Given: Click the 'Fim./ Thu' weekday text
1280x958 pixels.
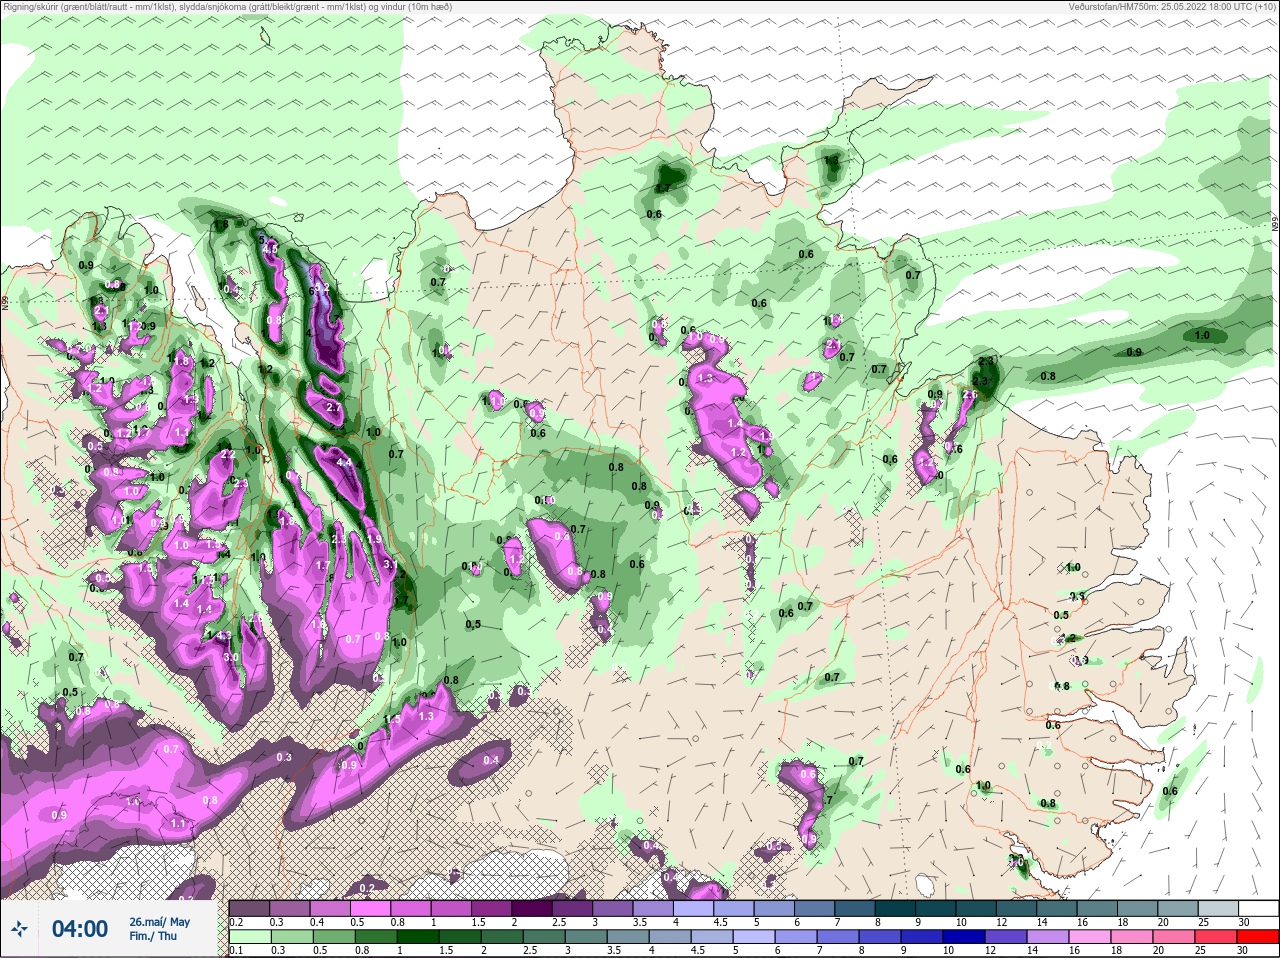Looking at the screenshot, I should pos(153,936).
